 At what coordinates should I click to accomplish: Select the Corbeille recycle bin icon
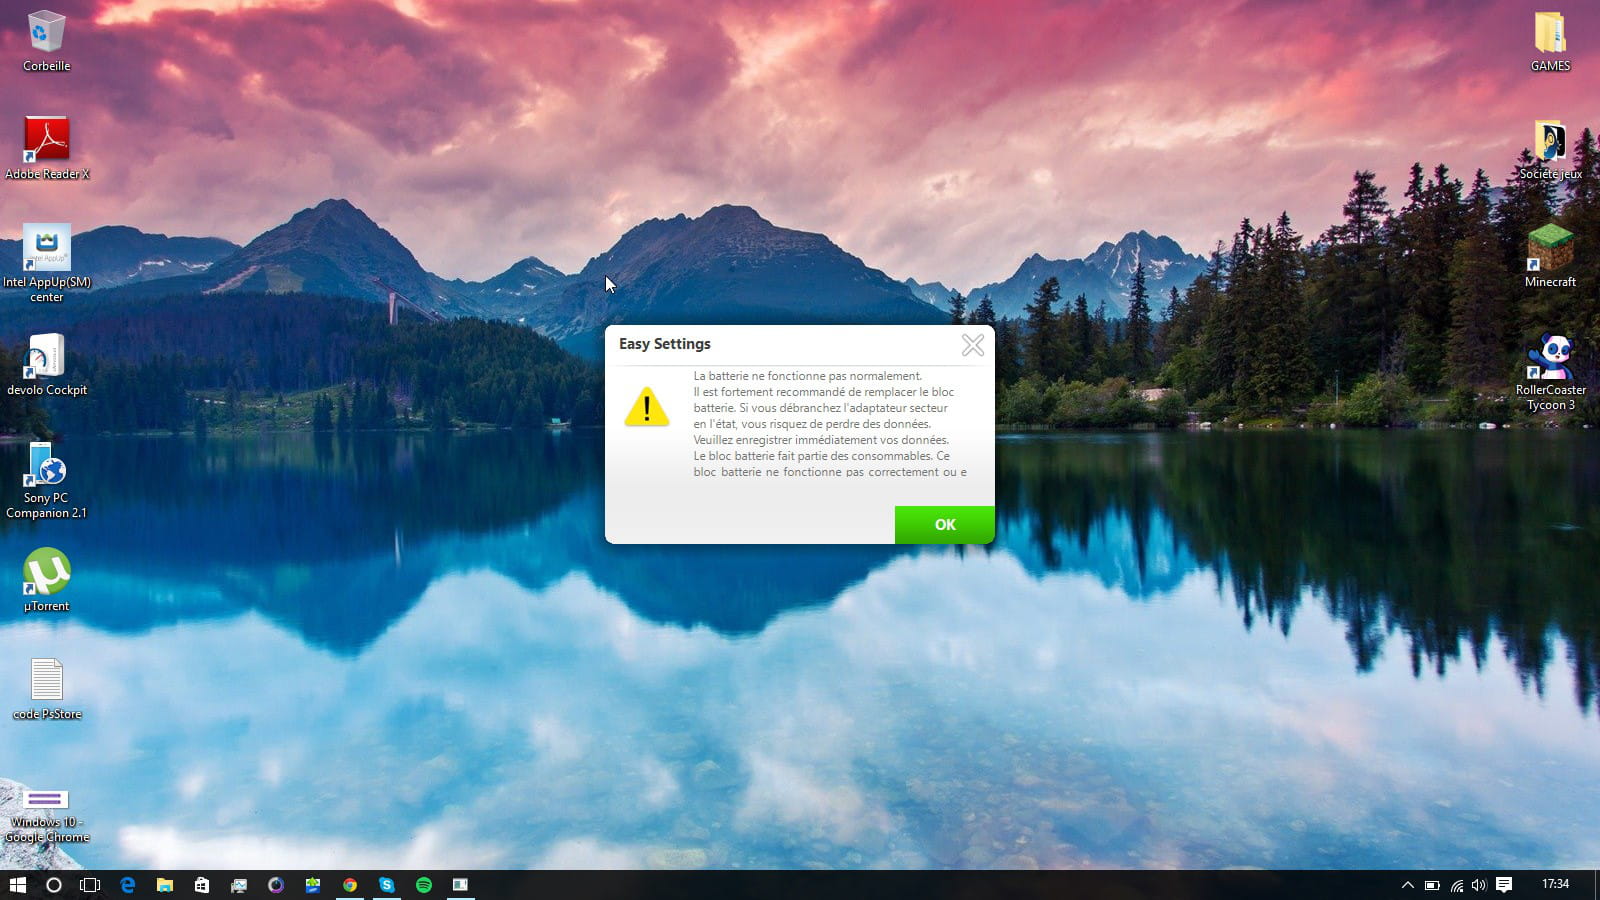click(47, 41)
